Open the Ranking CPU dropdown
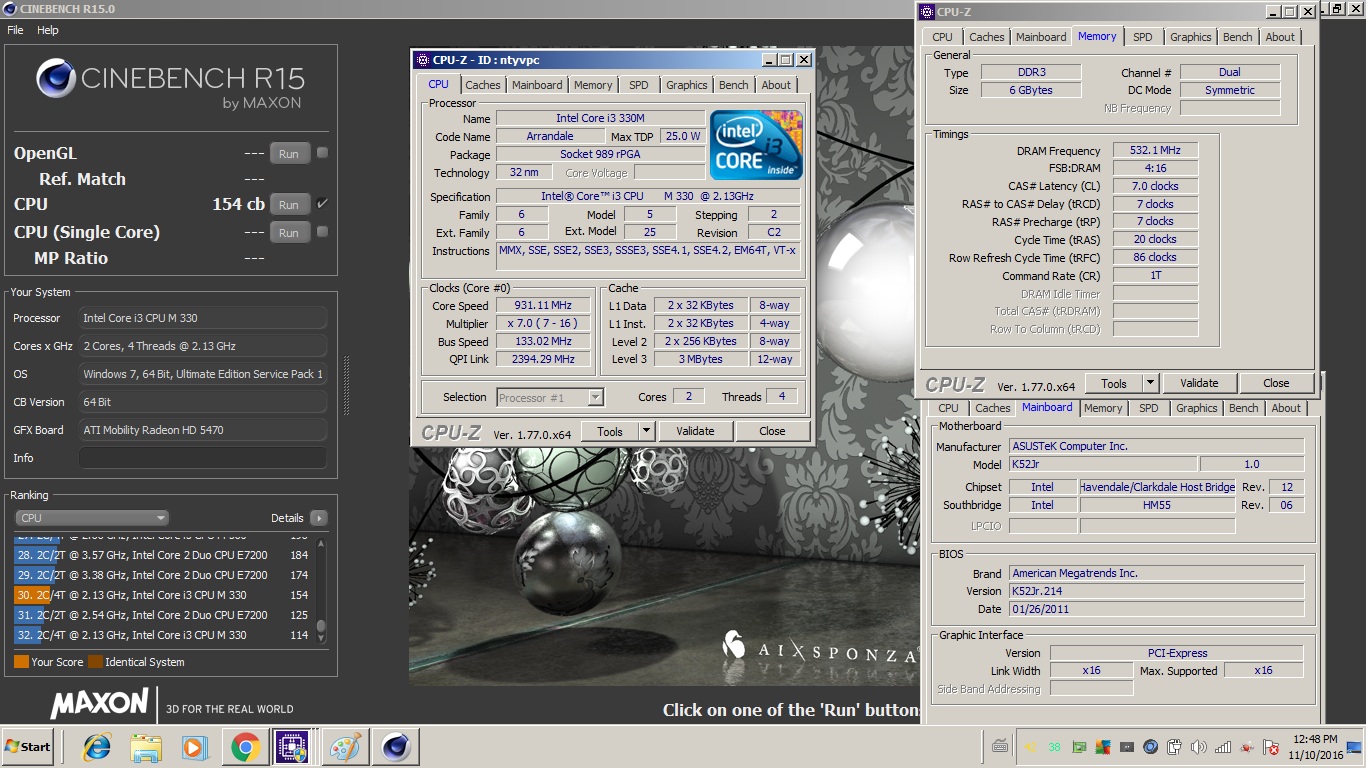Viewport: 1366px width, 768px height. pyautogui.click(x=92, y=518)
